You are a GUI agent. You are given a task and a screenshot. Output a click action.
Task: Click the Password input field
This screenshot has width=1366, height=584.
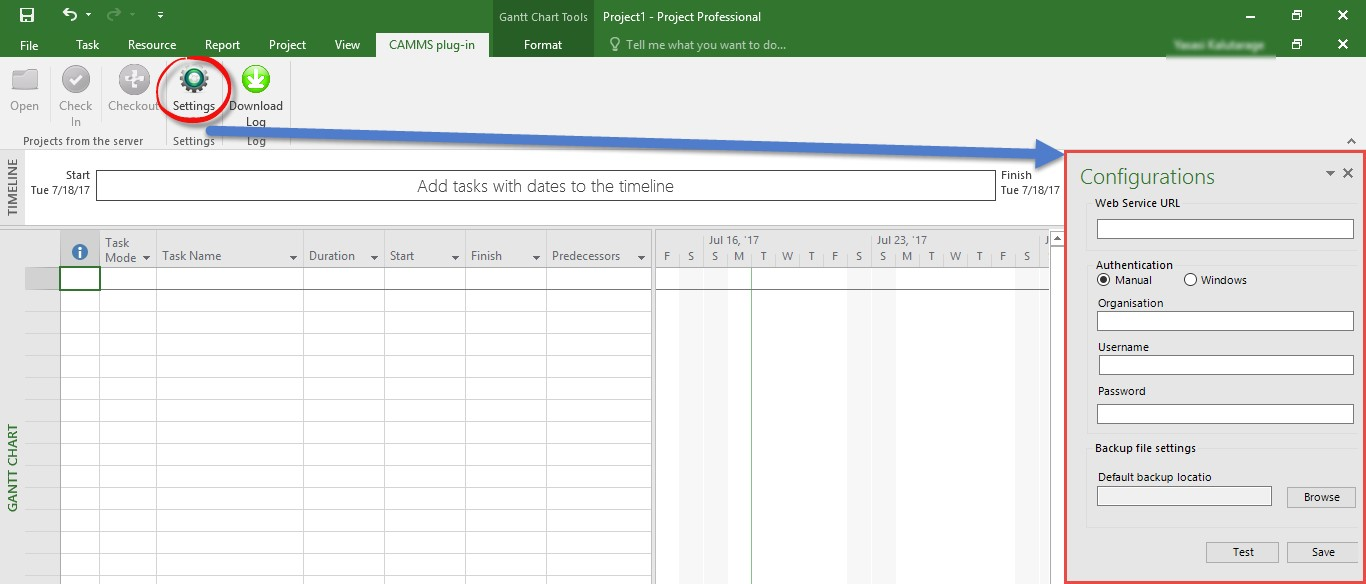[x=1225, y=413]
